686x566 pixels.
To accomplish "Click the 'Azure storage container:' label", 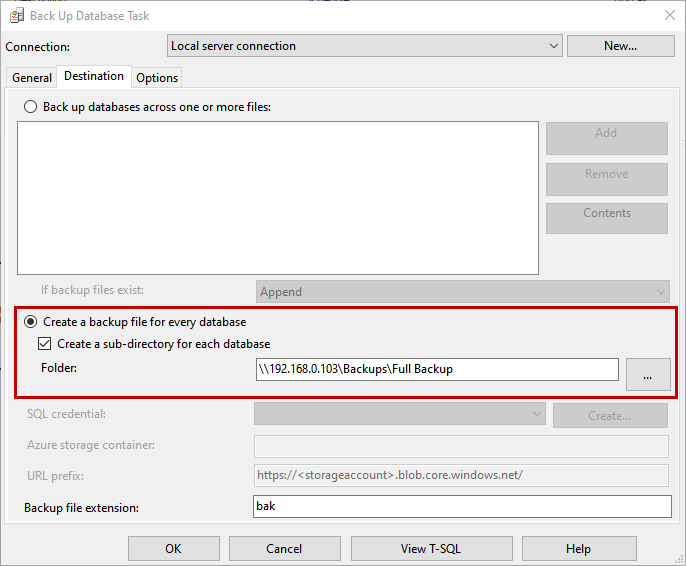I will [91, 445].
